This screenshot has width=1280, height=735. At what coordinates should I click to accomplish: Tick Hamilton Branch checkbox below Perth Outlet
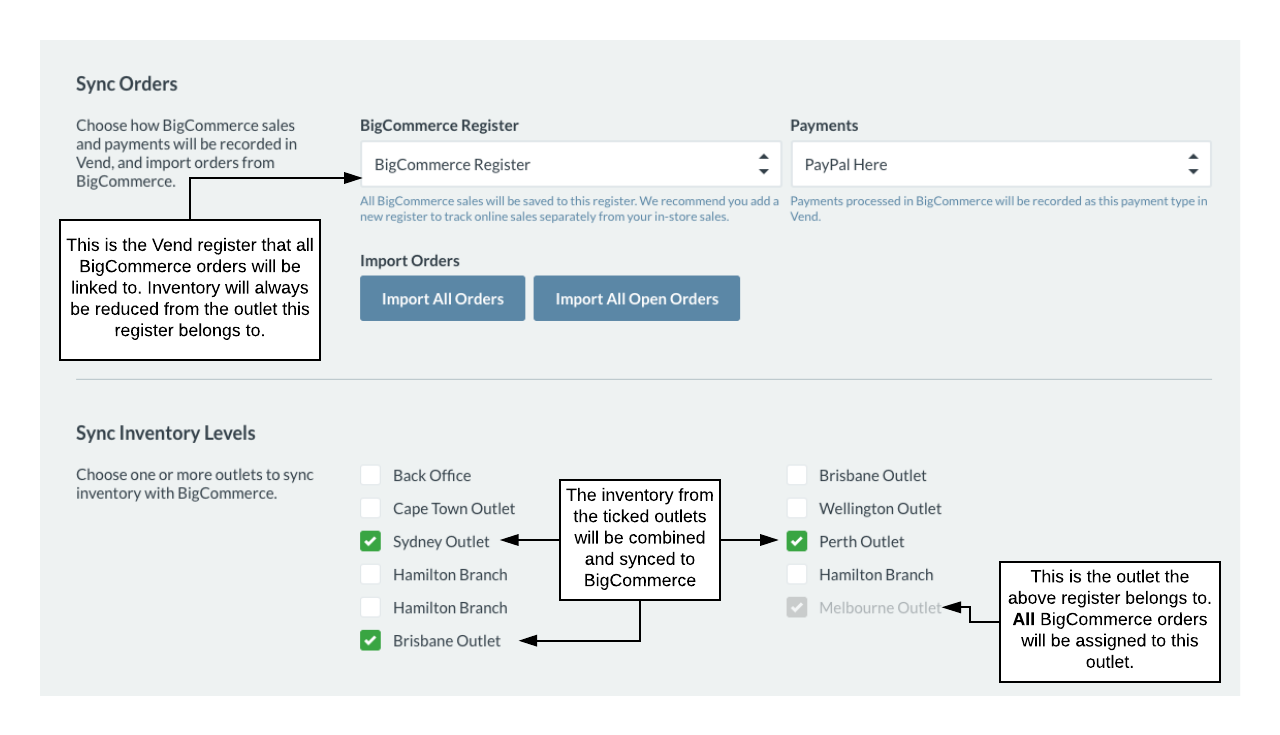[797, 574]
